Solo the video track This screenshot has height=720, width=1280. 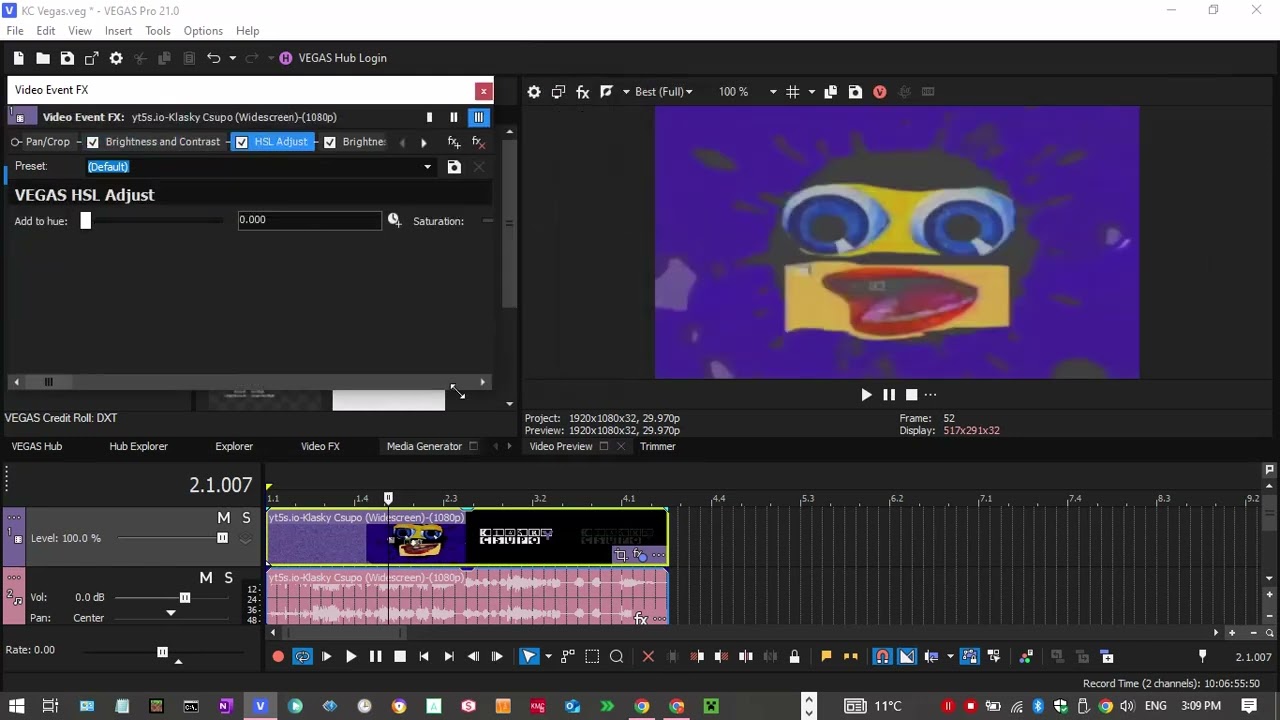coord(246,518)
